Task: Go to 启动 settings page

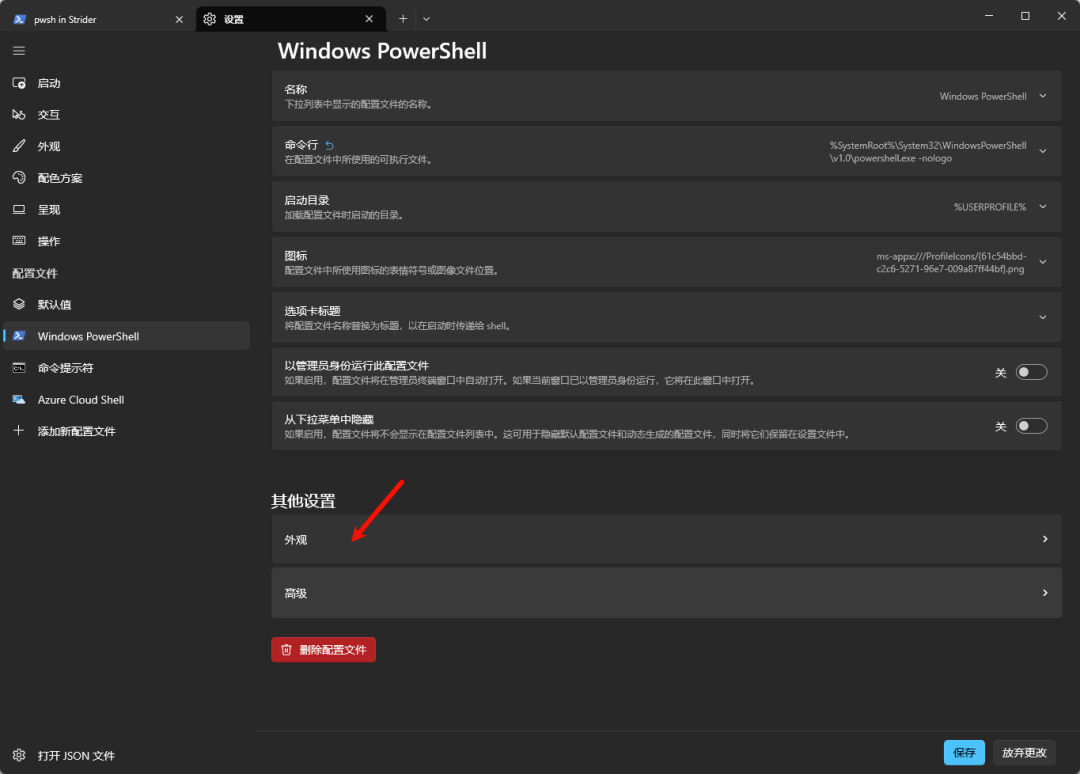Action: 127,83
